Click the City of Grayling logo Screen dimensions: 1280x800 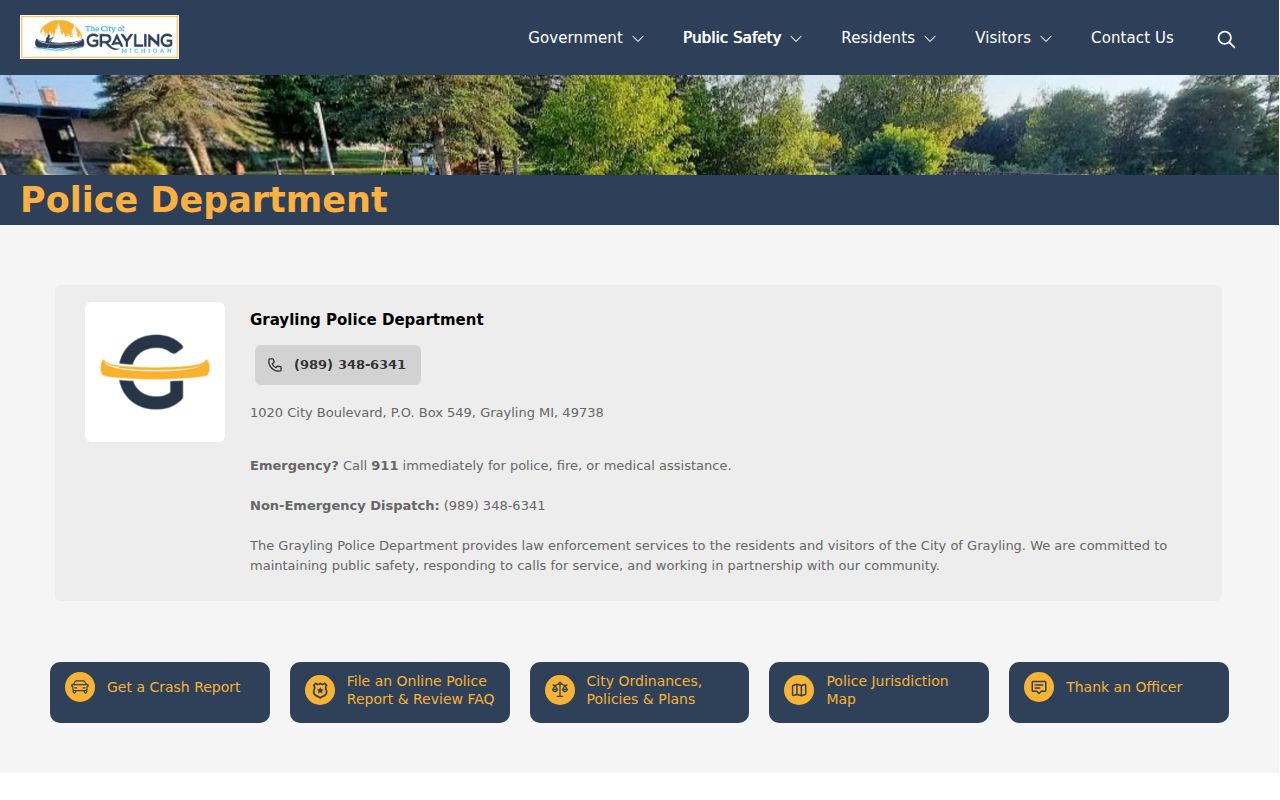99,37
